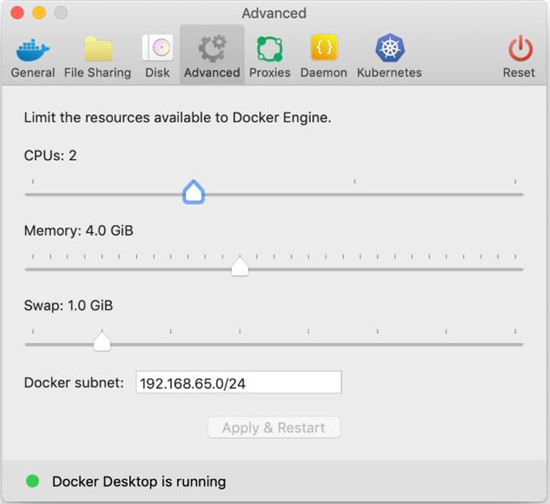This screenshot has width=550, height=504.
Task: Click 'Docker Desktop is running' status text
Action: (x=139, y=482)
